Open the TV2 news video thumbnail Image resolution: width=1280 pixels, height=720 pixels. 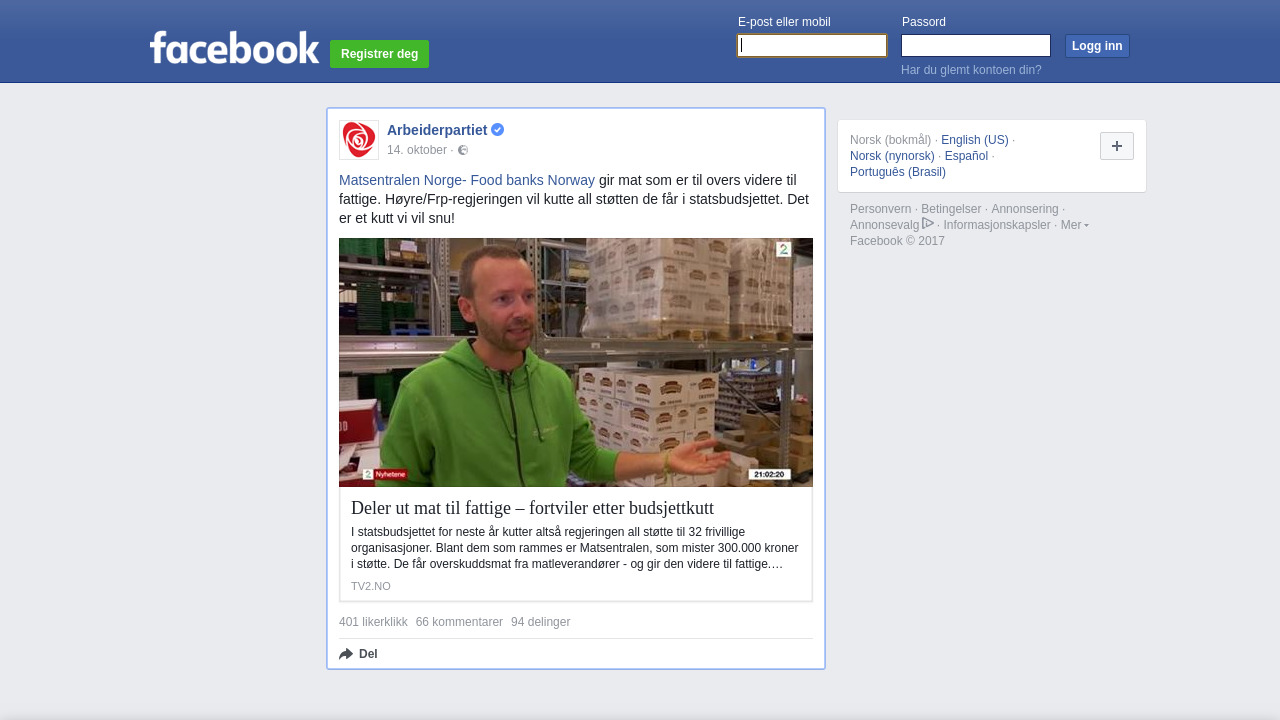(576, 362)
